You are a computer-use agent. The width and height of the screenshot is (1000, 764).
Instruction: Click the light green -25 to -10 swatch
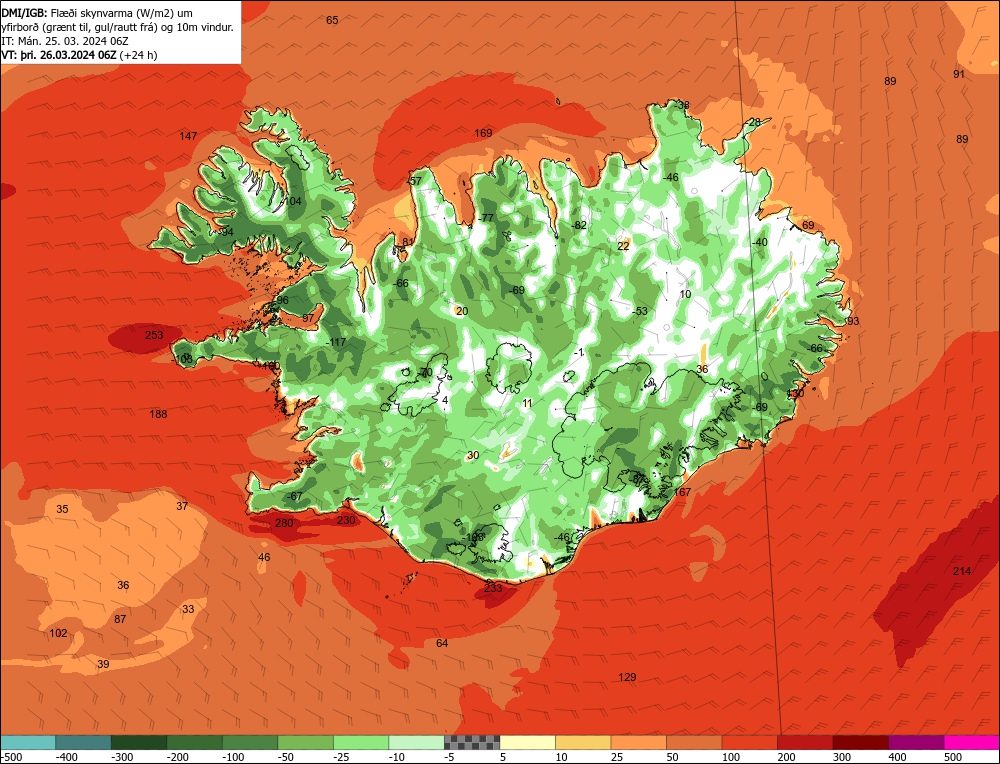point(361,742)
